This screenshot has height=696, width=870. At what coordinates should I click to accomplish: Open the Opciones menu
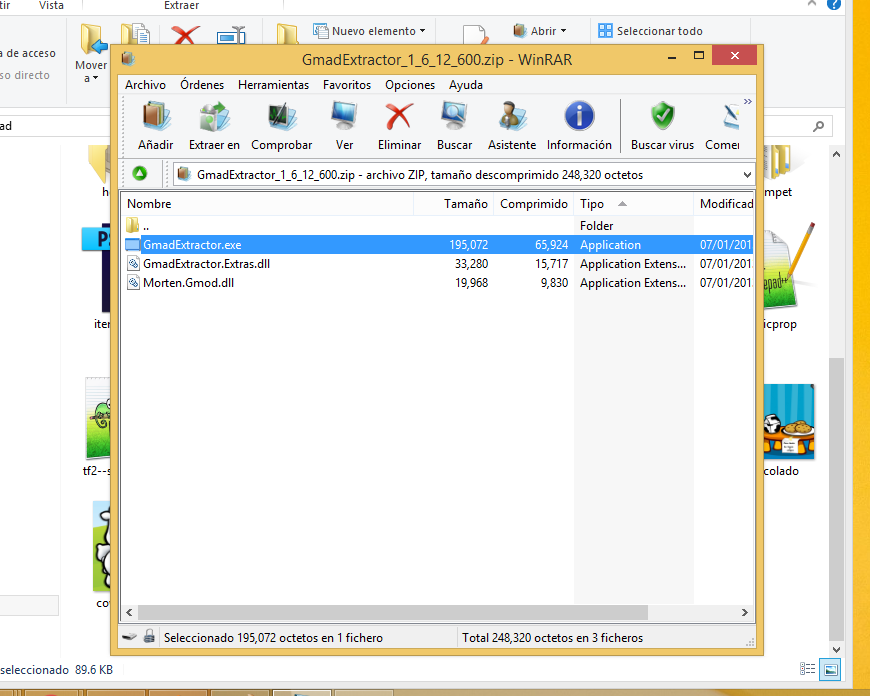pyautogui.click(x=410, y=85)
